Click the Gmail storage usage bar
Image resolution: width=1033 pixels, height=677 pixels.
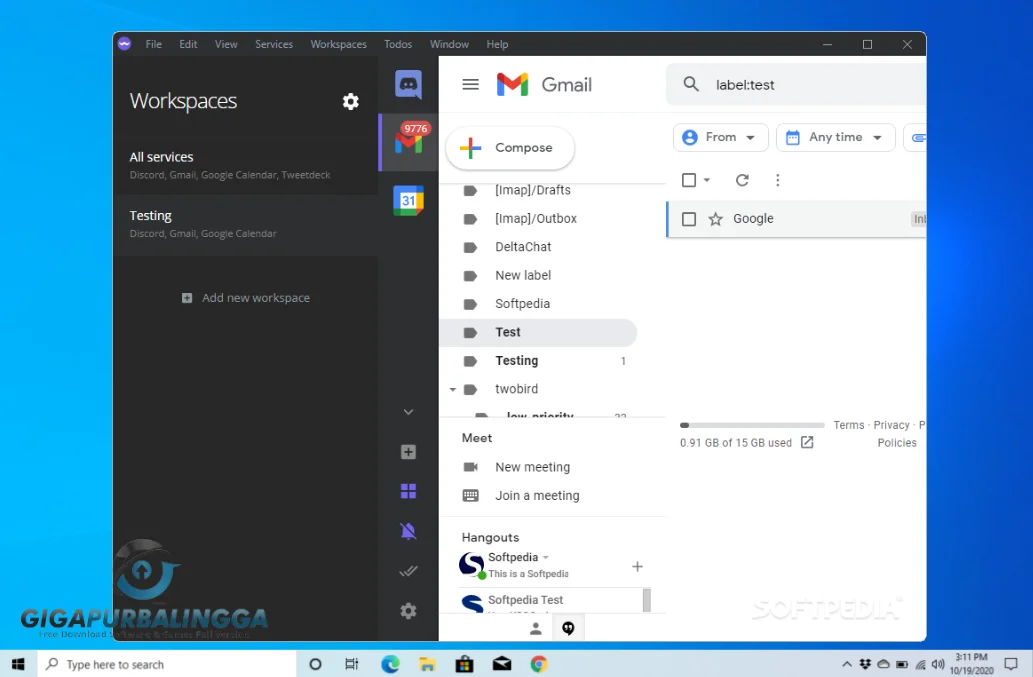(752, 425)
